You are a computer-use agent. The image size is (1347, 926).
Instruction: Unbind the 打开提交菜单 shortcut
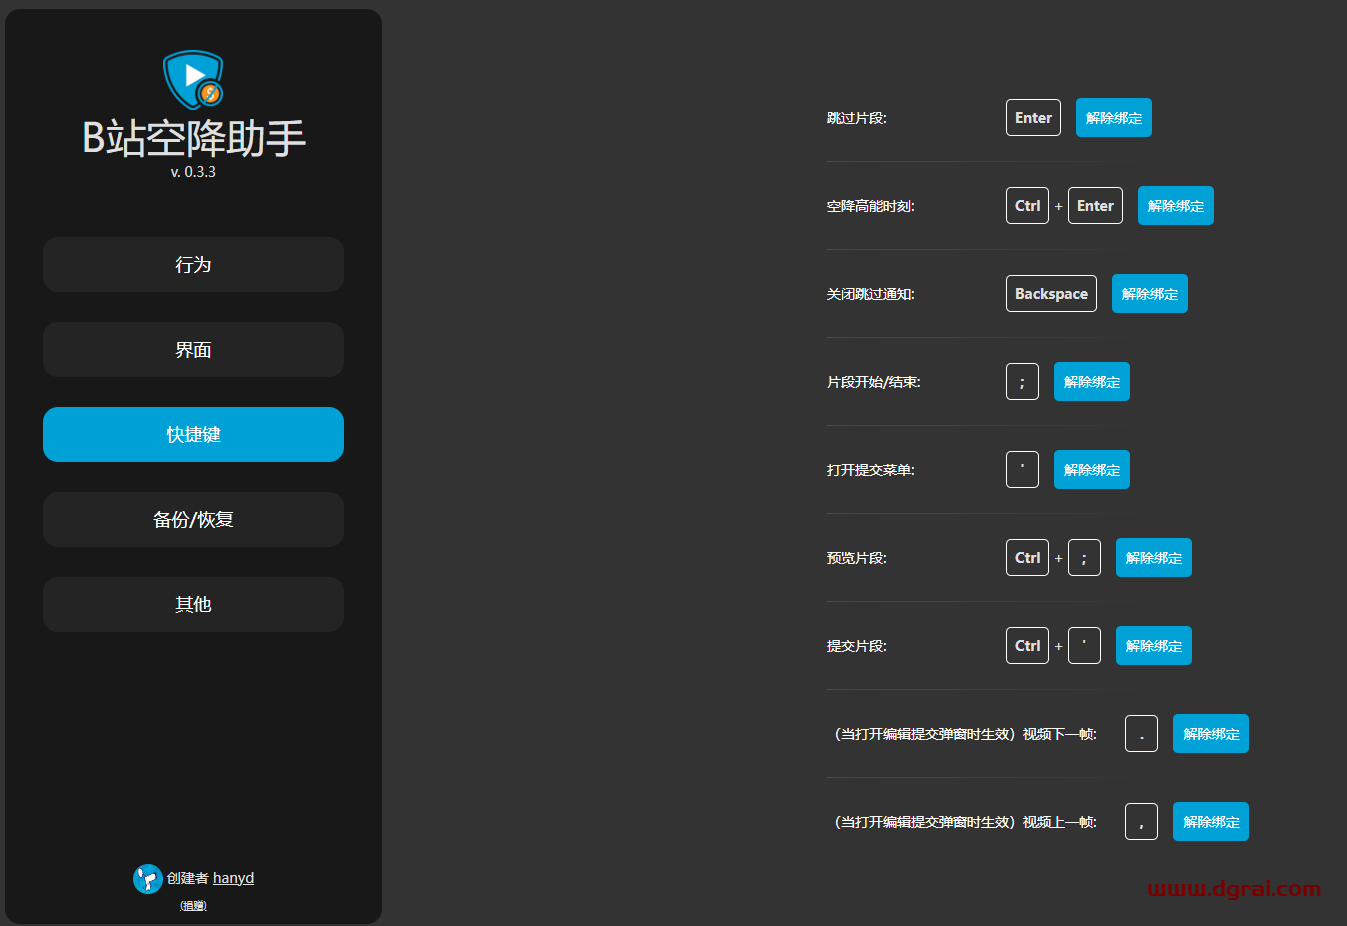click(x=1092, y=470)
